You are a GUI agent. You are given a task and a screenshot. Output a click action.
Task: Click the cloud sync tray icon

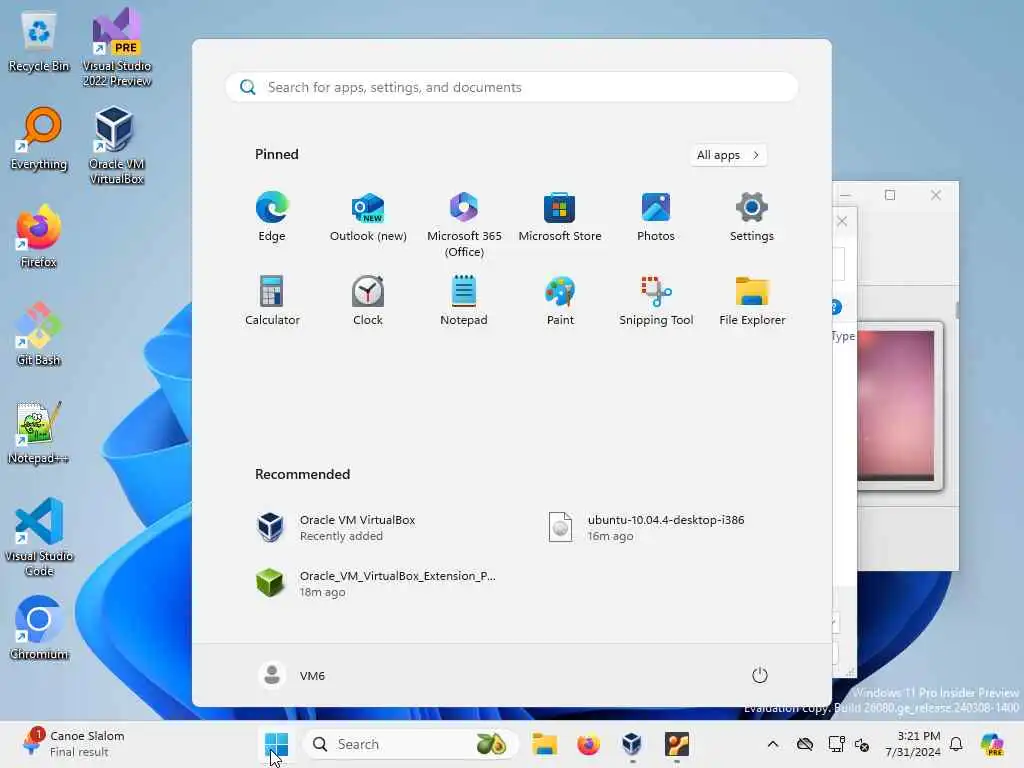(x=805, y=744)
